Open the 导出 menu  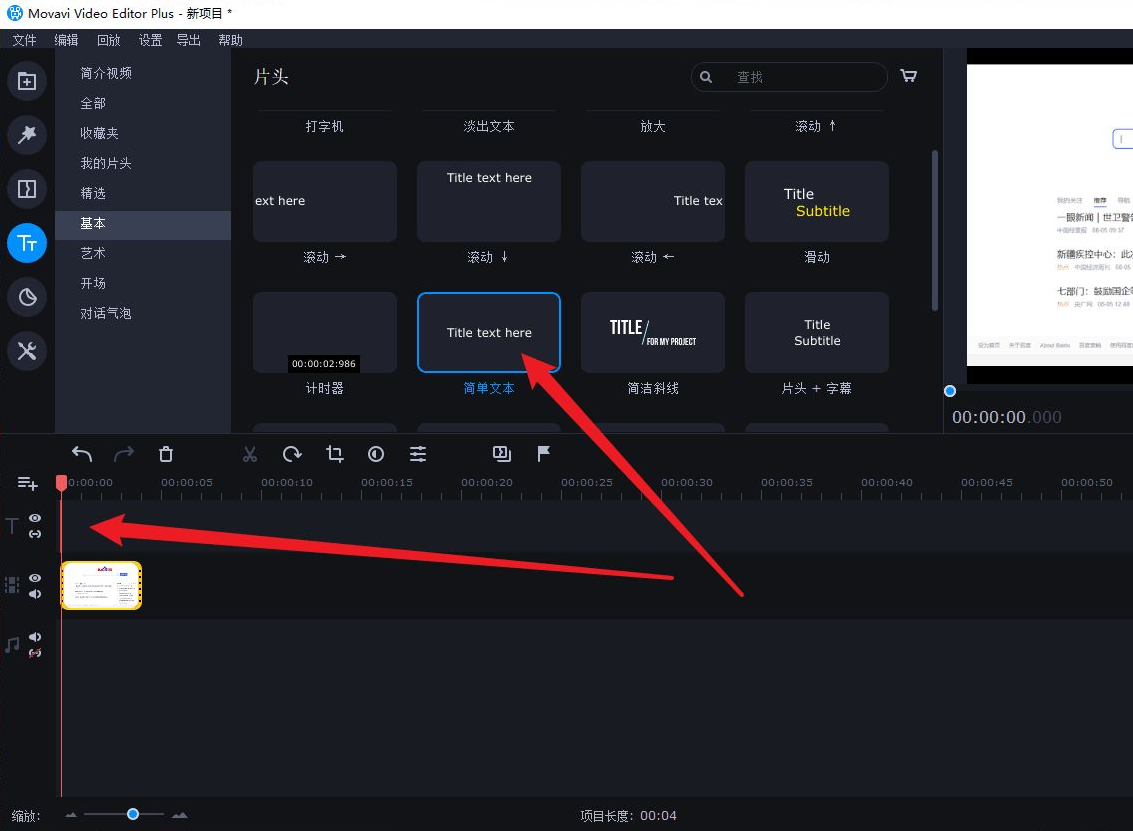[189, 40]
